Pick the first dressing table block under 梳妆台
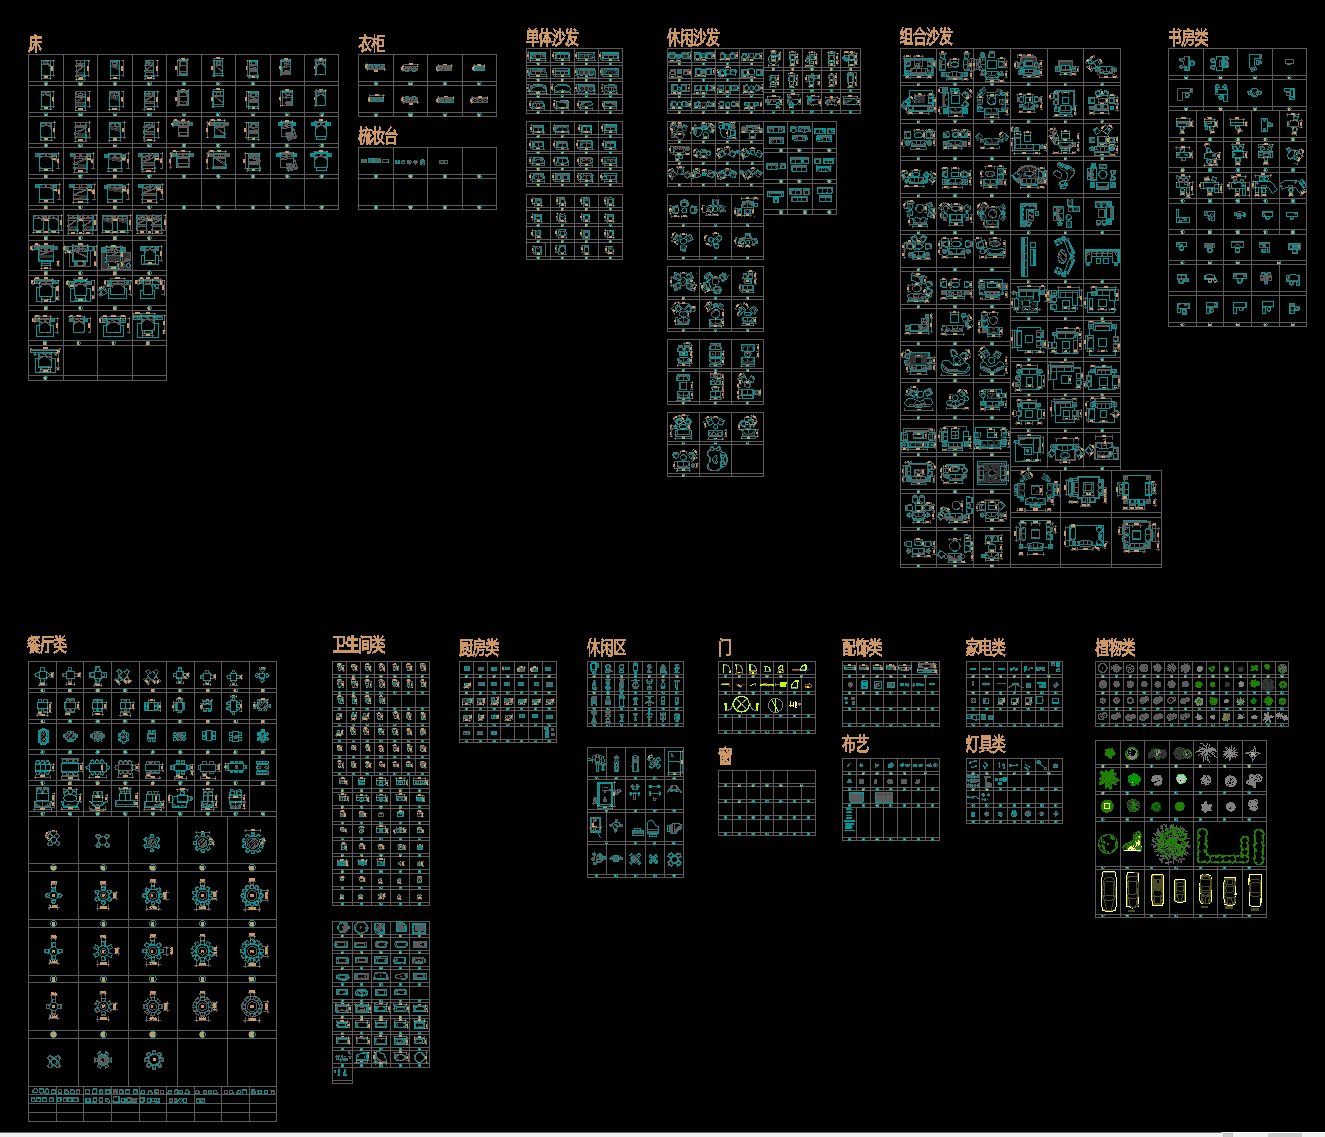Viewport: 1325px width, 1137px height. [372, 161]
